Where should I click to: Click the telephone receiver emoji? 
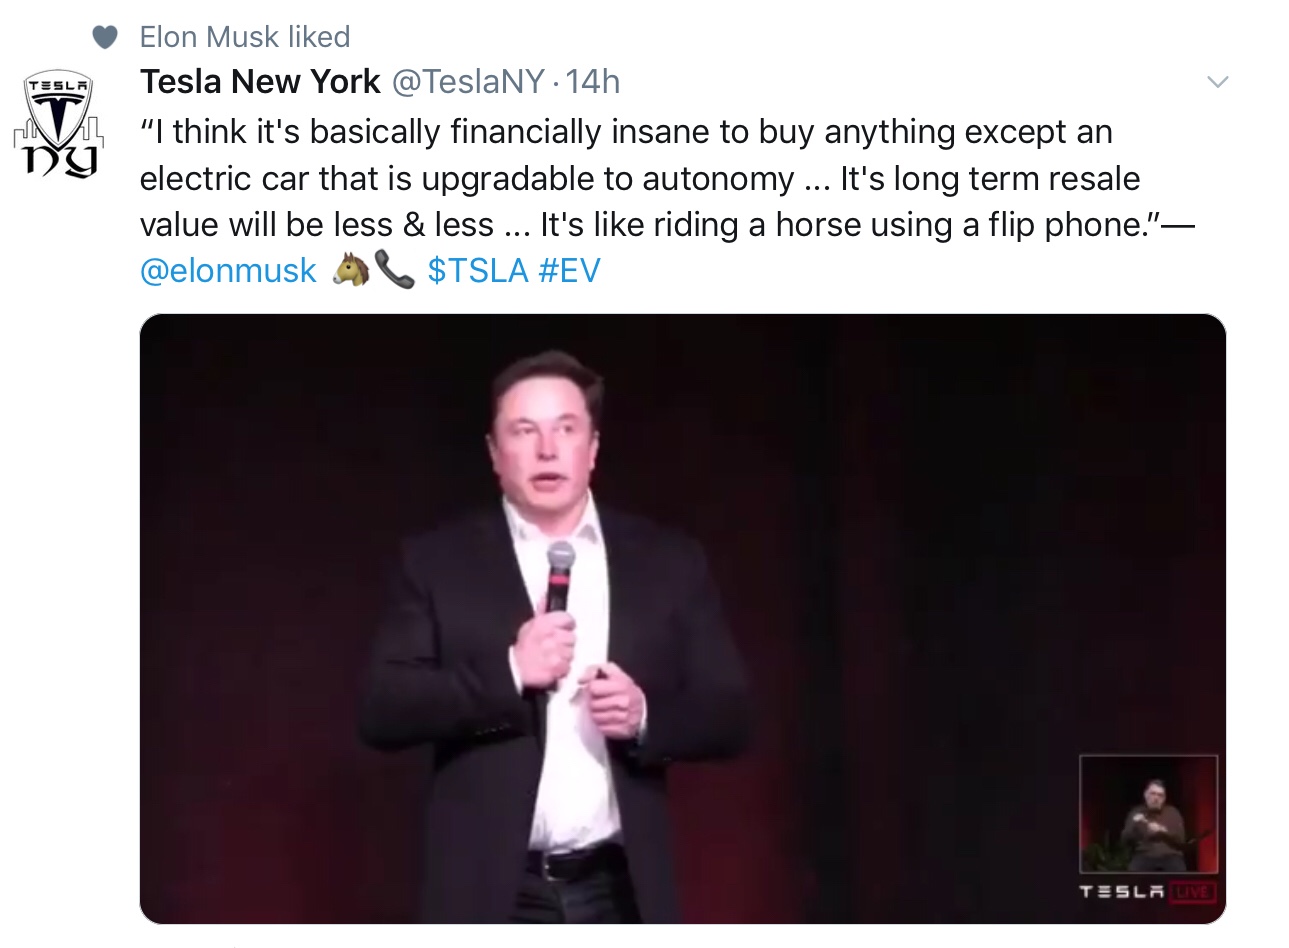point(394,270)
